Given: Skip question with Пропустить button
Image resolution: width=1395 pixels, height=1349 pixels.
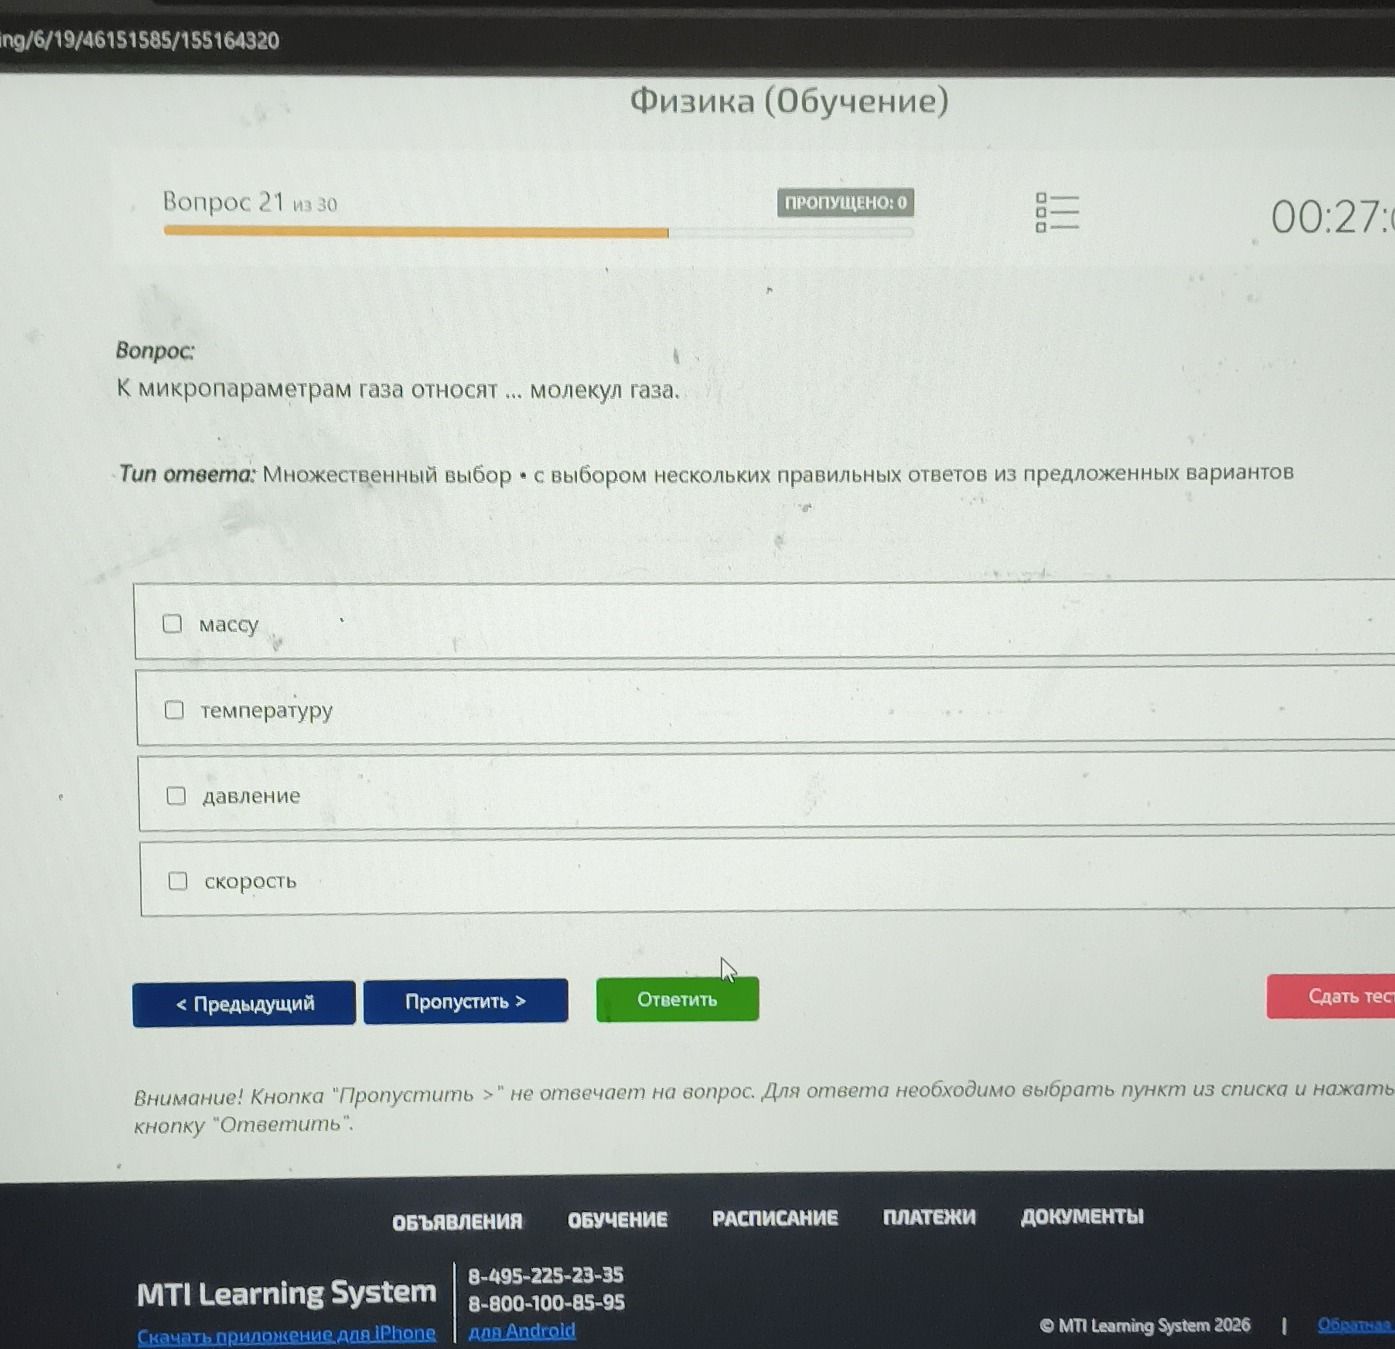Looking at the screenshot, I should coord(465,1001).
